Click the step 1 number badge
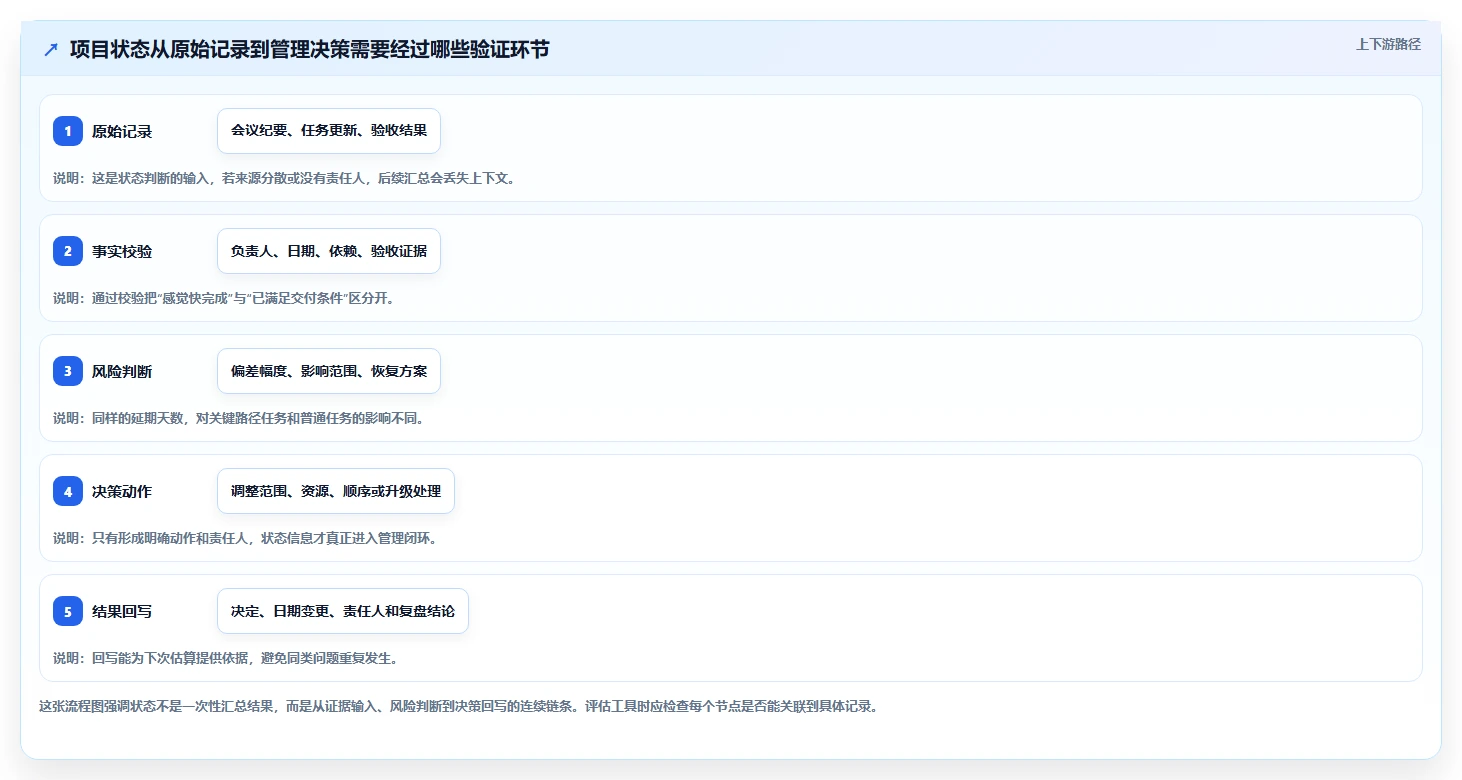 68,131
